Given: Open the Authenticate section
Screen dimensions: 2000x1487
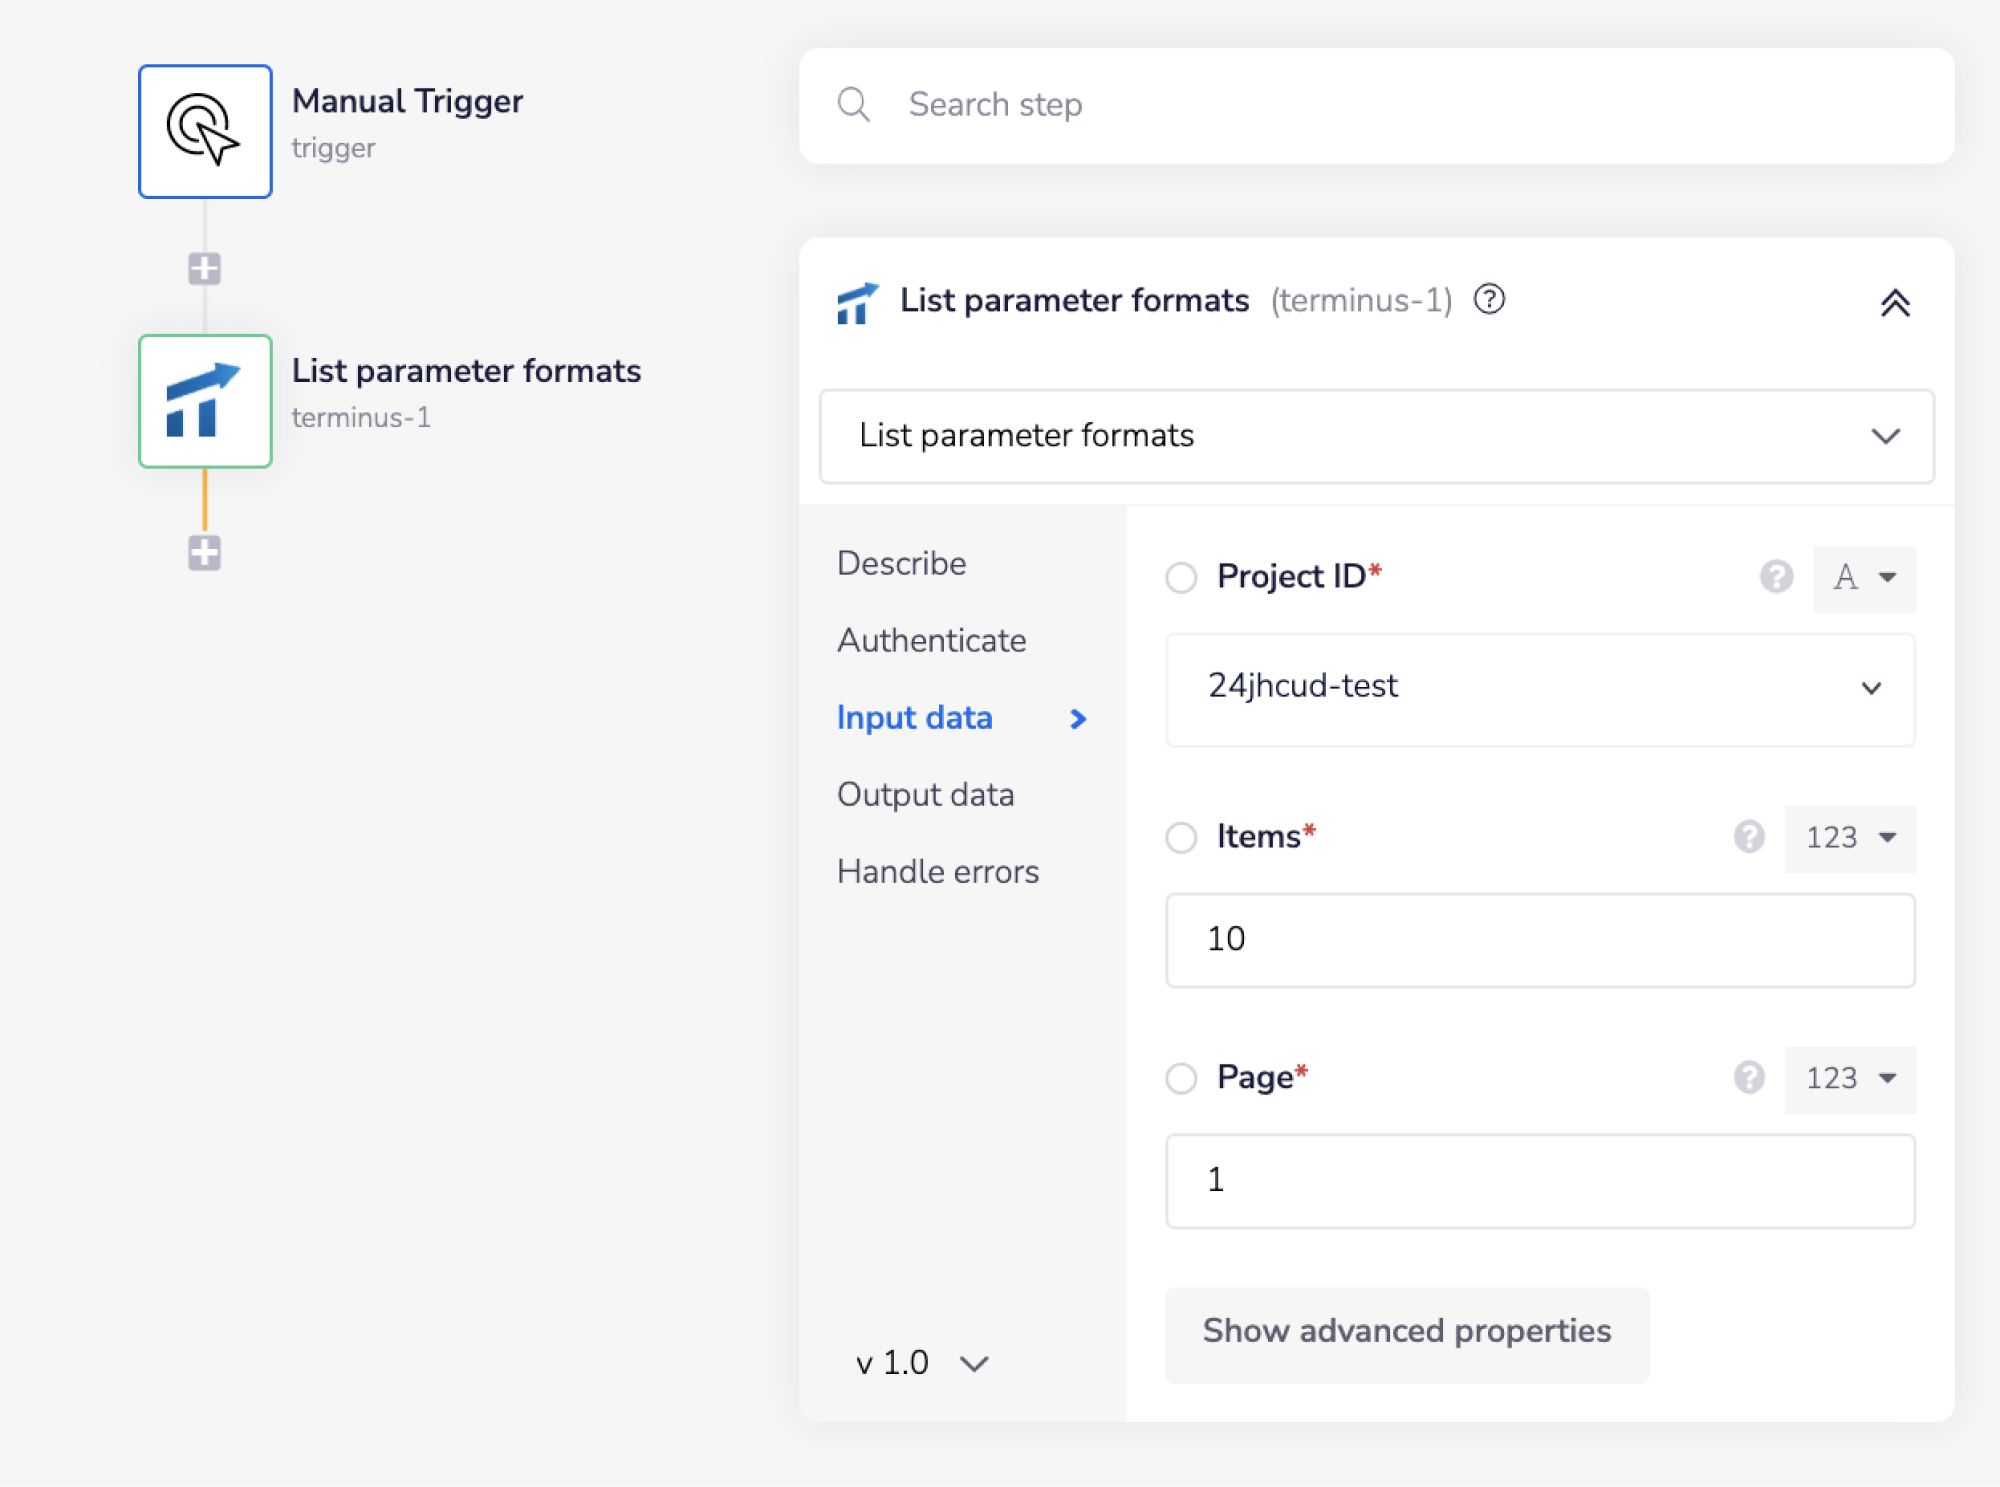Looking at the screenshot, I should (931, 640).
